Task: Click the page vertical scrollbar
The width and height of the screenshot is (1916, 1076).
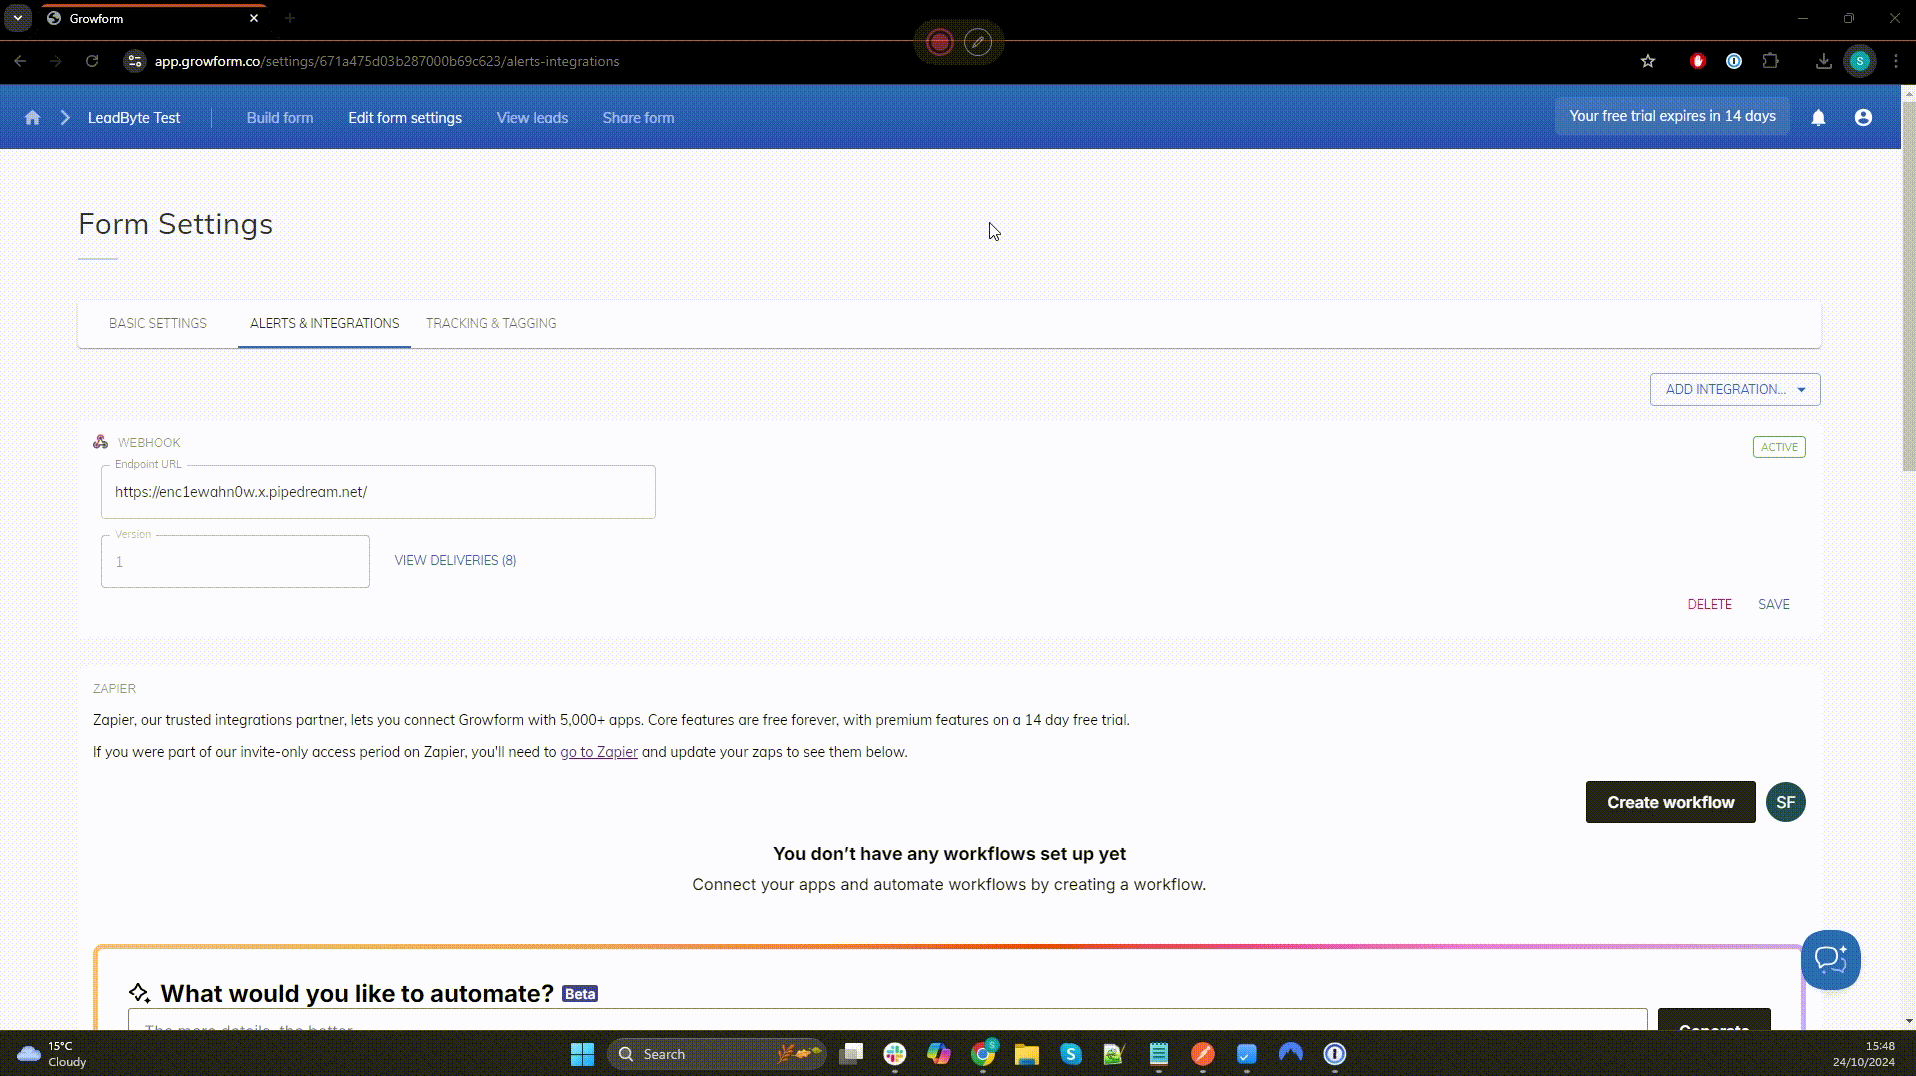Action: pyautogui.click(x=1908, y=286)
